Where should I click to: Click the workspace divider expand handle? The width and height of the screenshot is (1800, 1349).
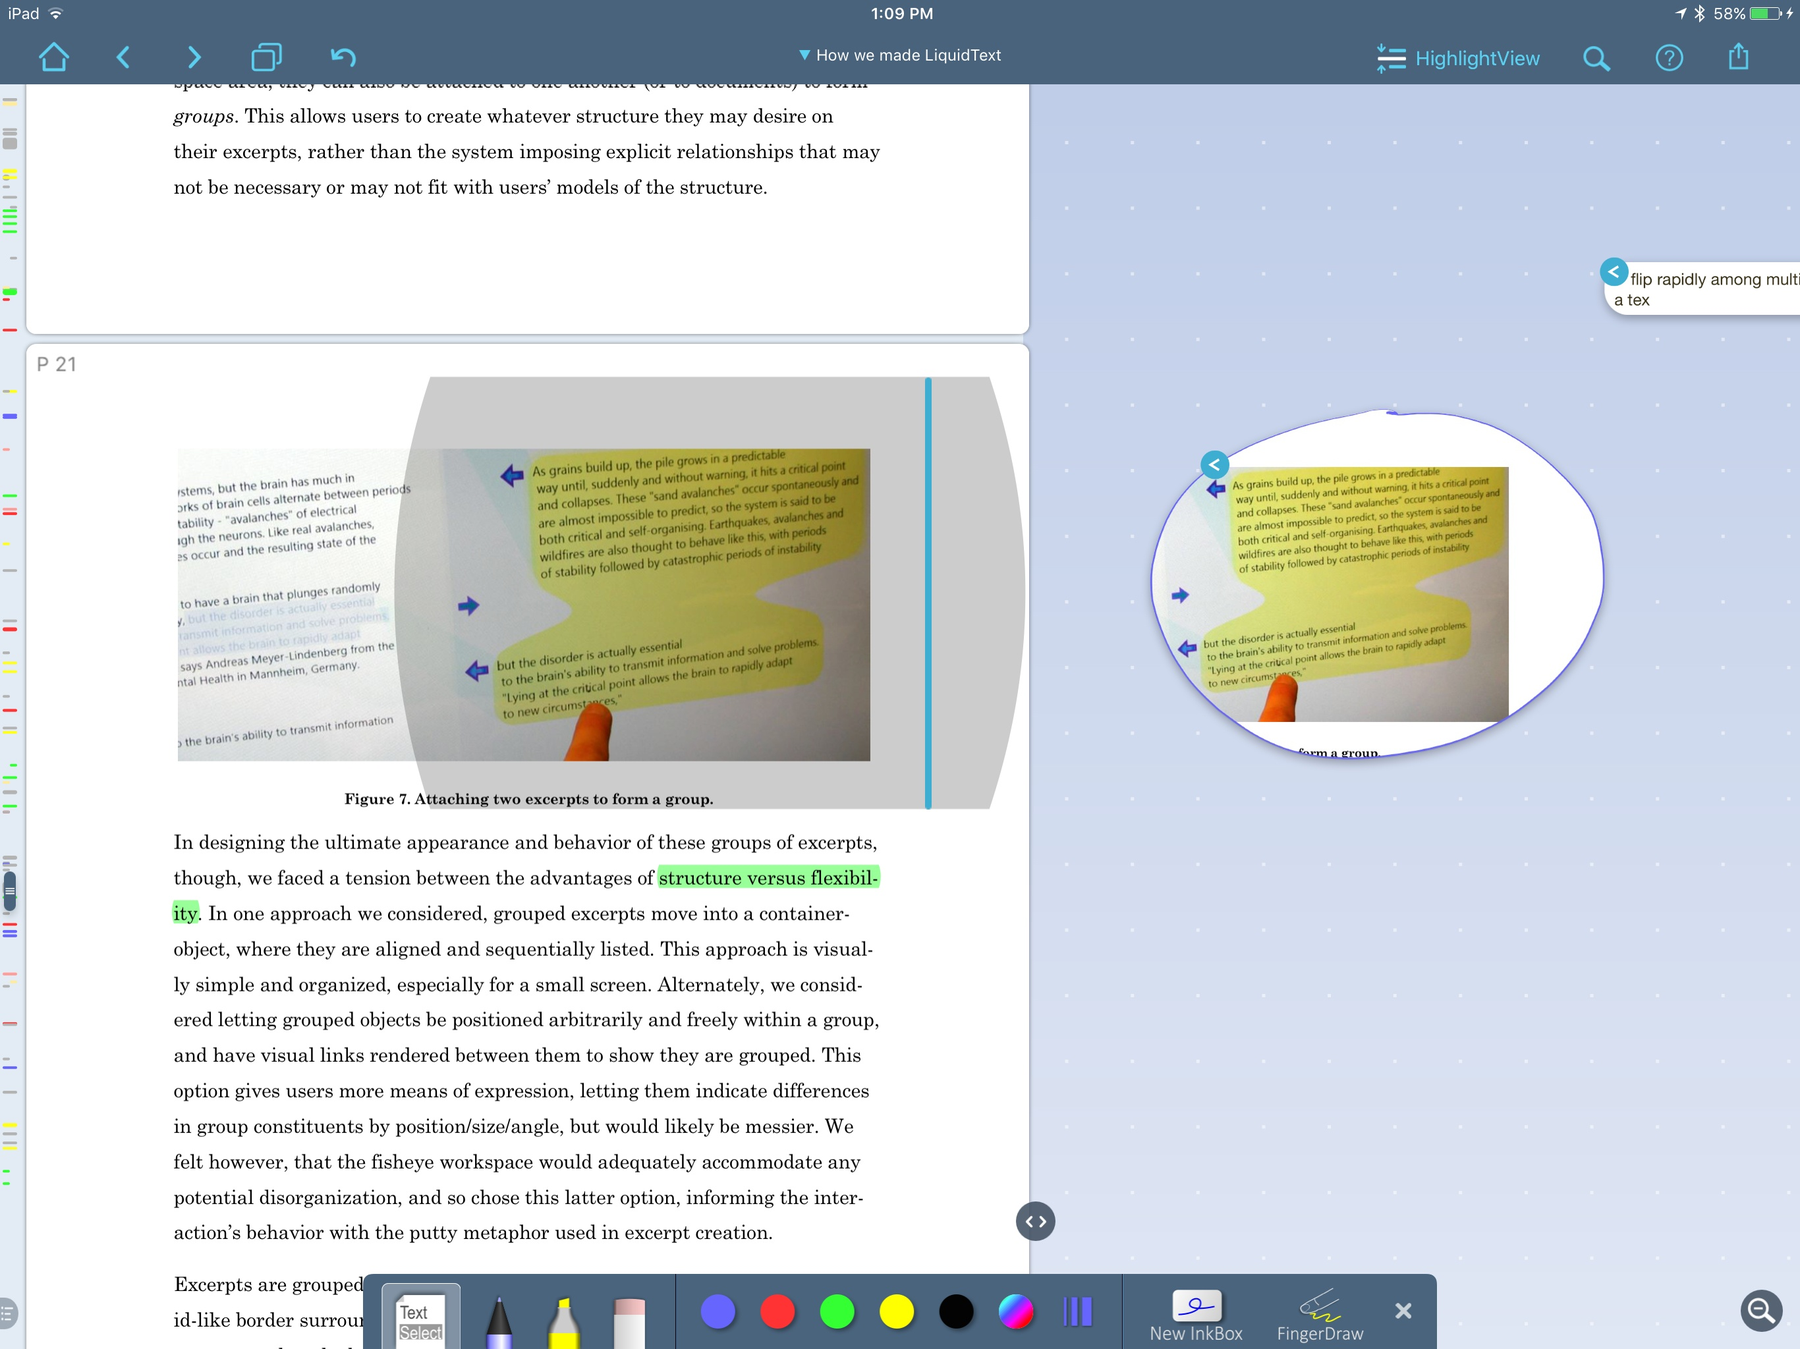(x=1035, y=1221)
